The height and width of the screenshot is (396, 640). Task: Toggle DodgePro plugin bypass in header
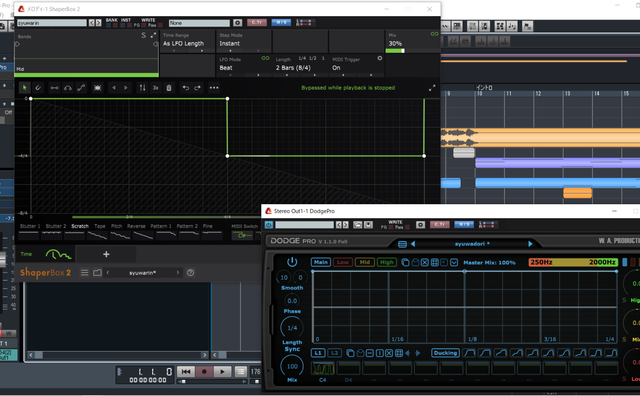tap(269, 225)
